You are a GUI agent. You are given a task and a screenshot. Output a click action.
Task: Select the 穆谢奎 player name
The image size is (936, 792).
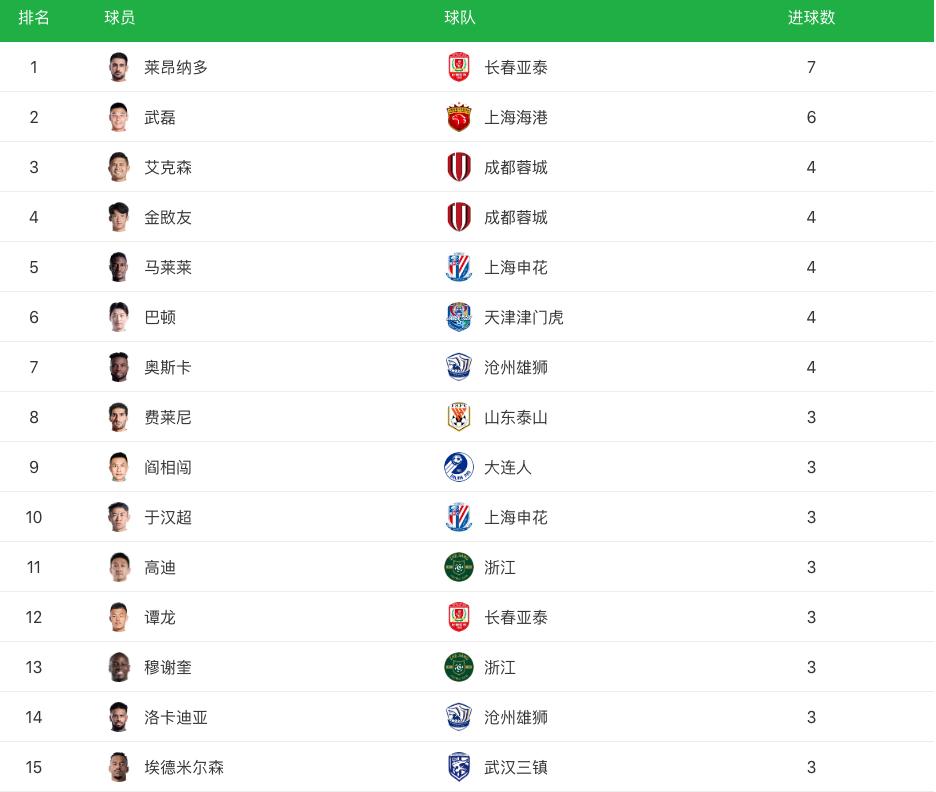[x=168, y=667]
